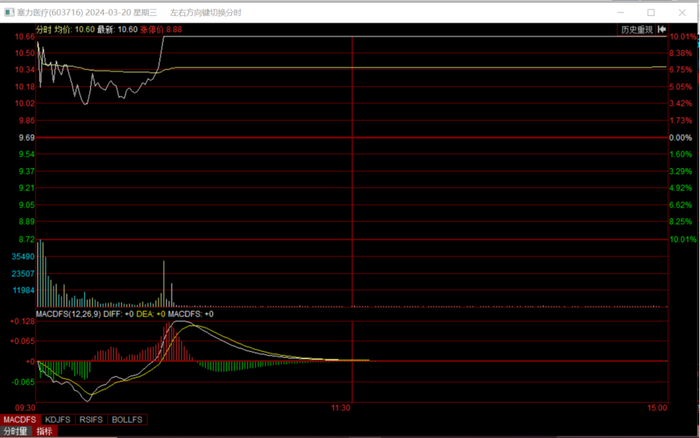This screenshot has width=700, height=438.
Task: Switch to the KDJFS indicator tab
Action: [x=59, y=419]
